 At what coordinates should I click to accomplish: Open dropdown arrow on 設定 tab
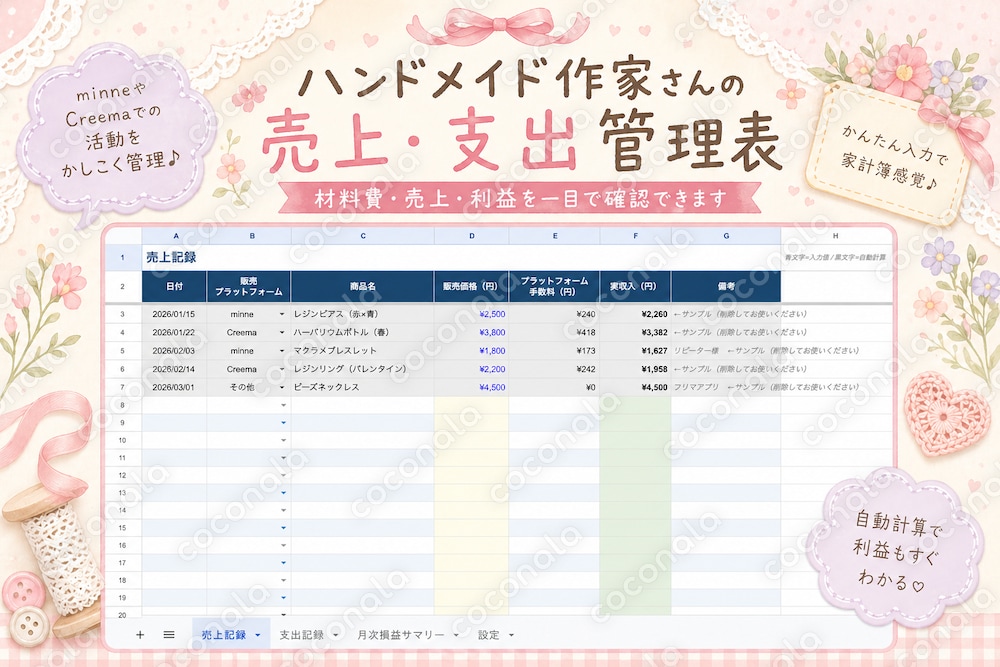point(511,635)
